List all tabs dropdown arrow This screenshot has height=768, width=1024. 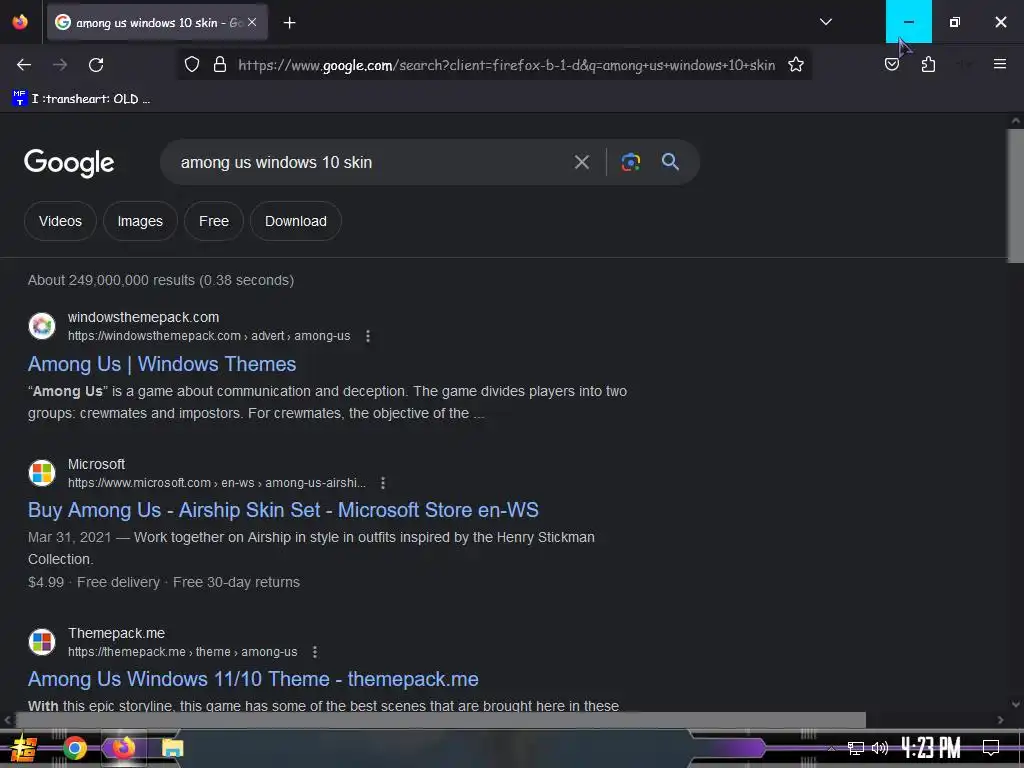click(825, 22)
